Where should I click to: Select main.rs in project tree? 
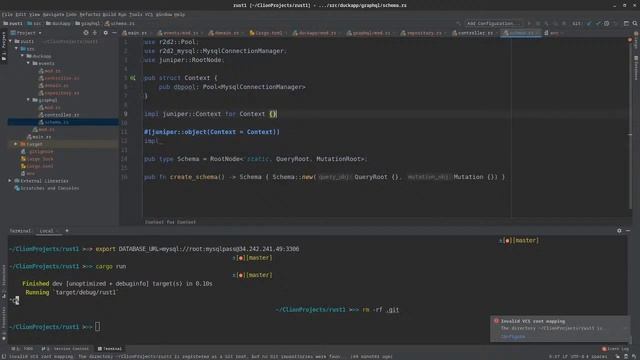click(39, 137)
